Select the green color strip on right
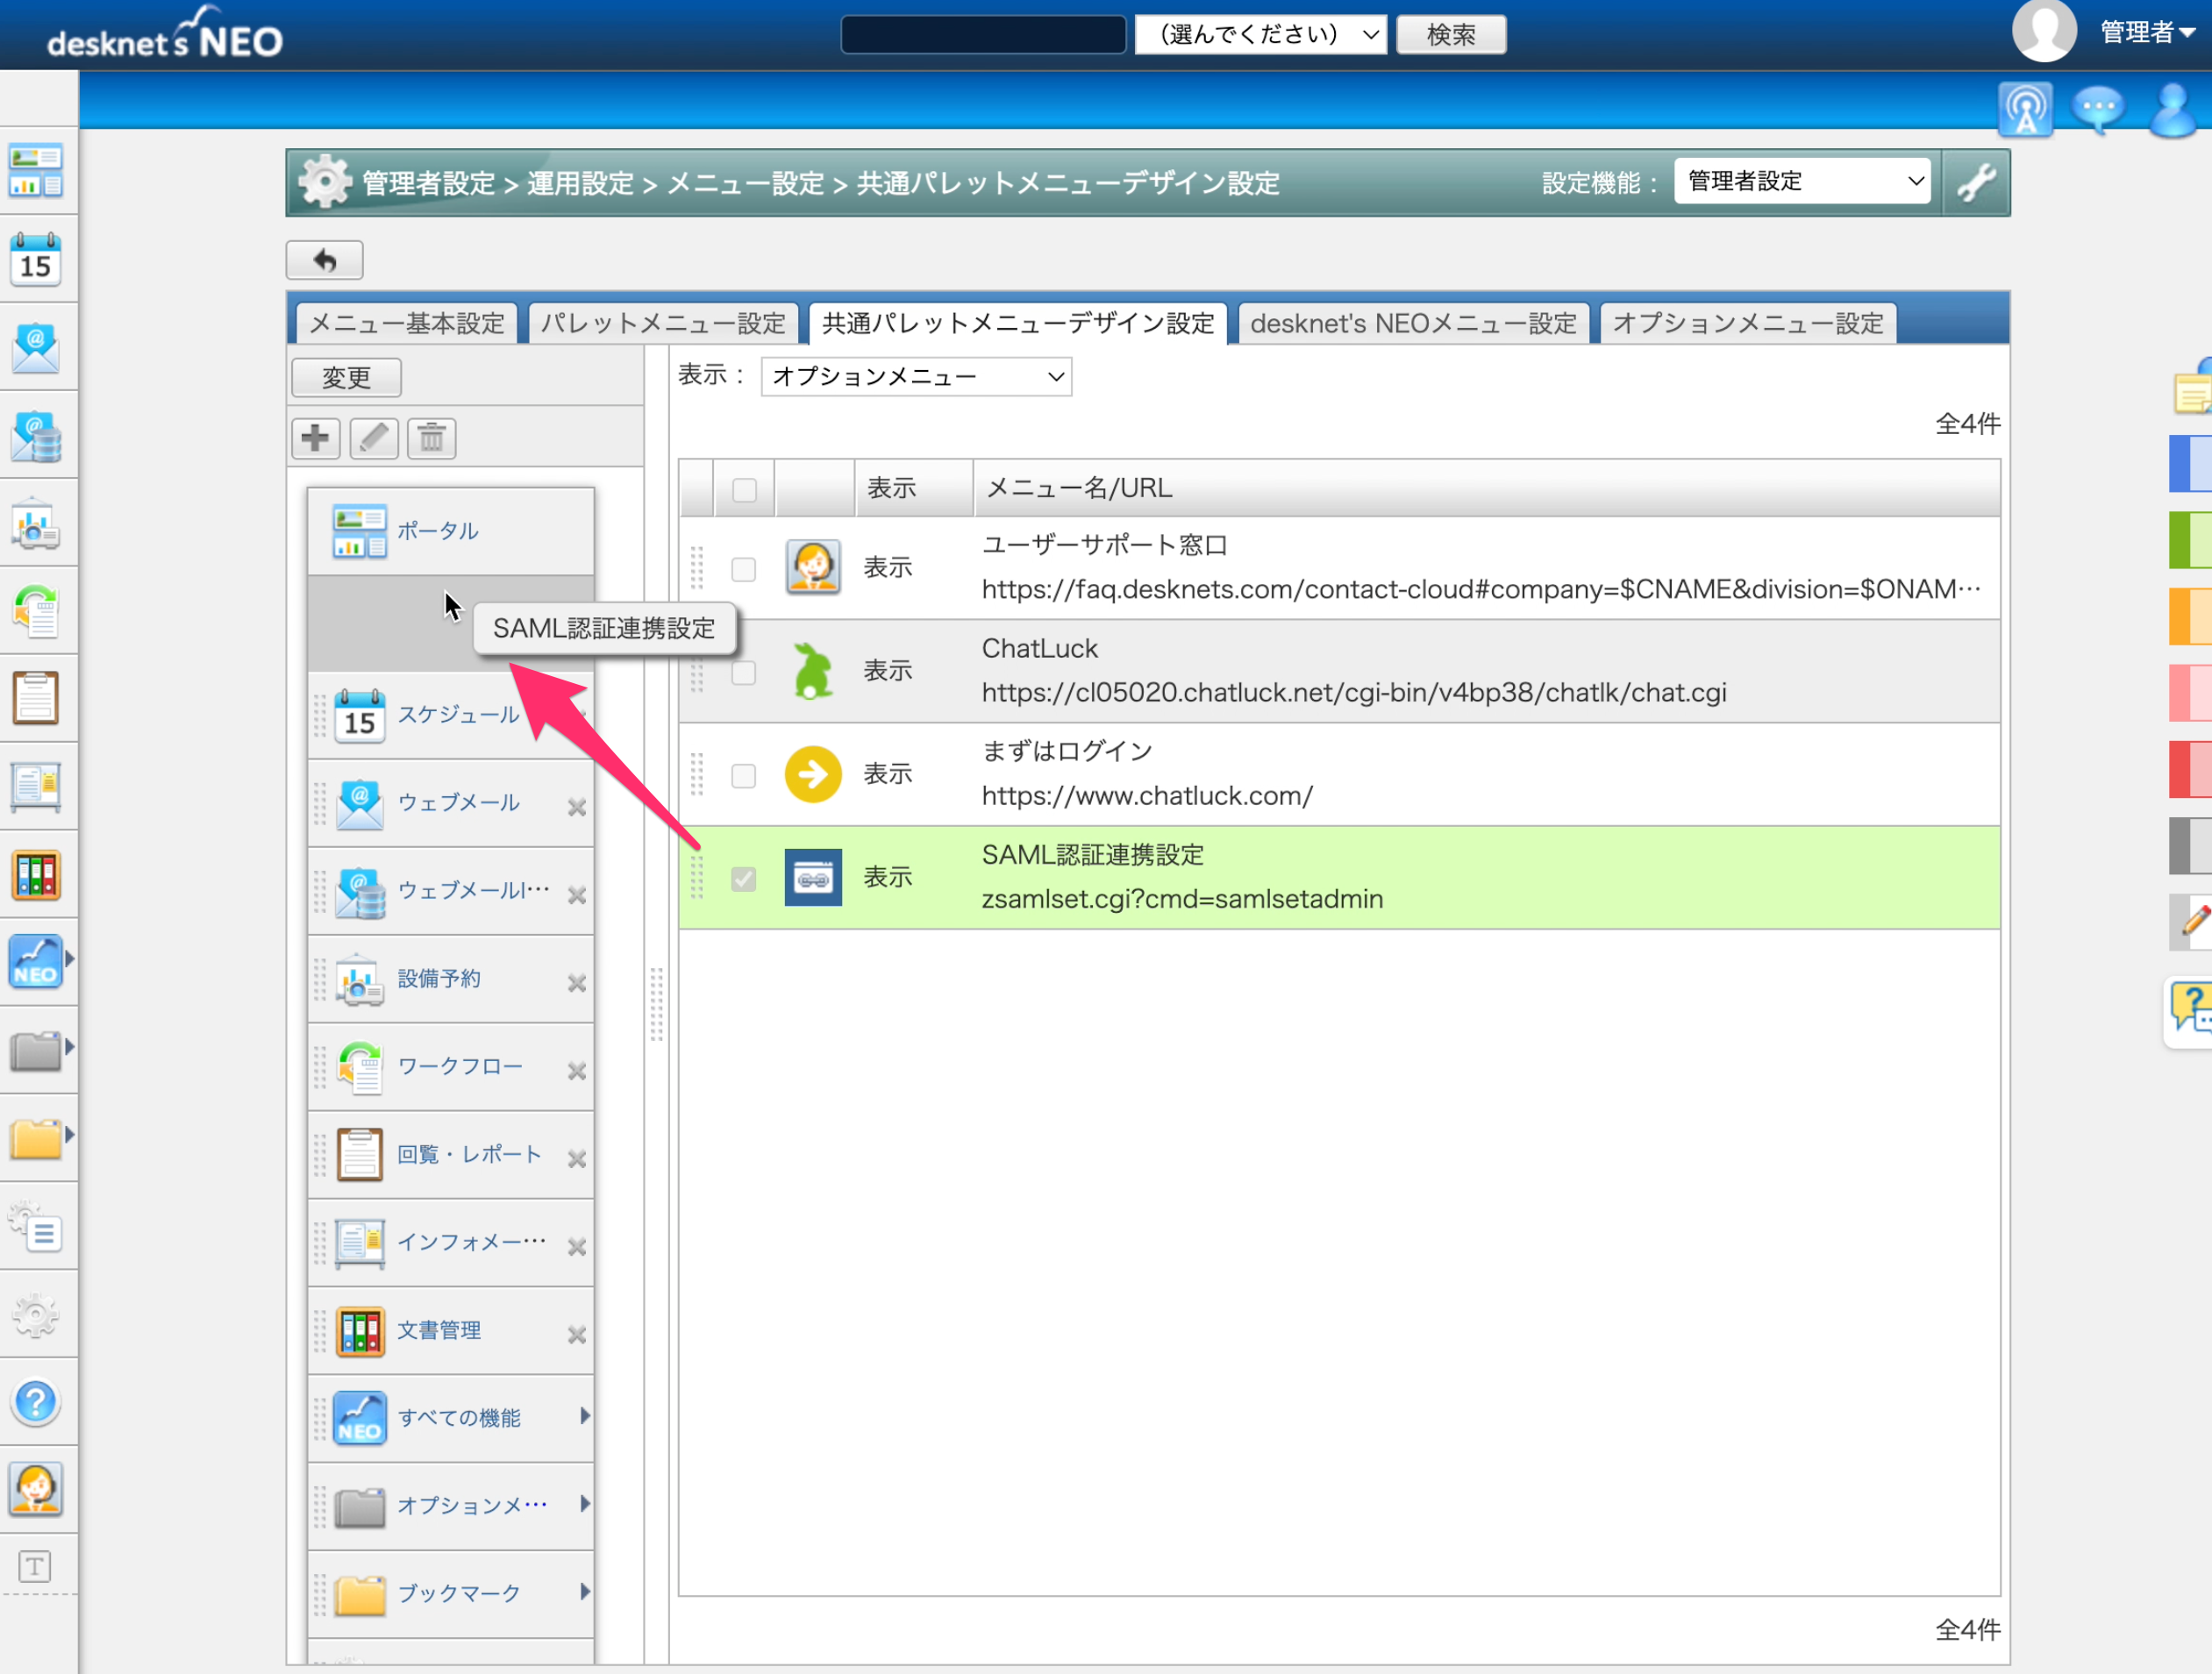This screenshot has width=2212, height=1674. pyautogui.click(x=2190, y=539)
